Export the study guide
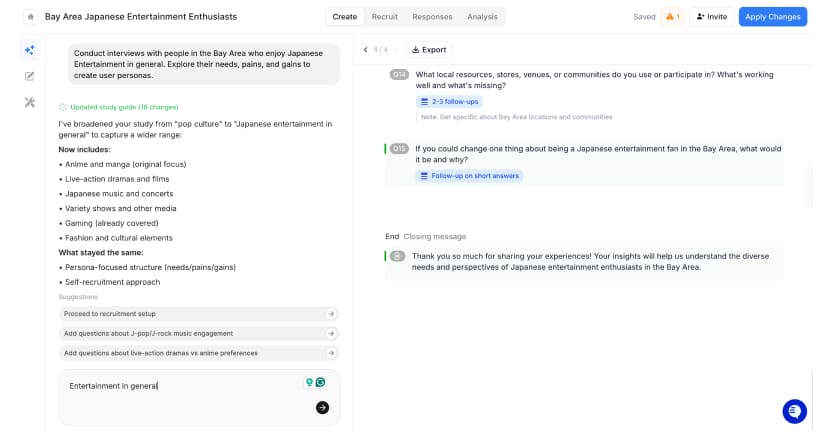Screen dimensions: 830x432 coord(428,50)
